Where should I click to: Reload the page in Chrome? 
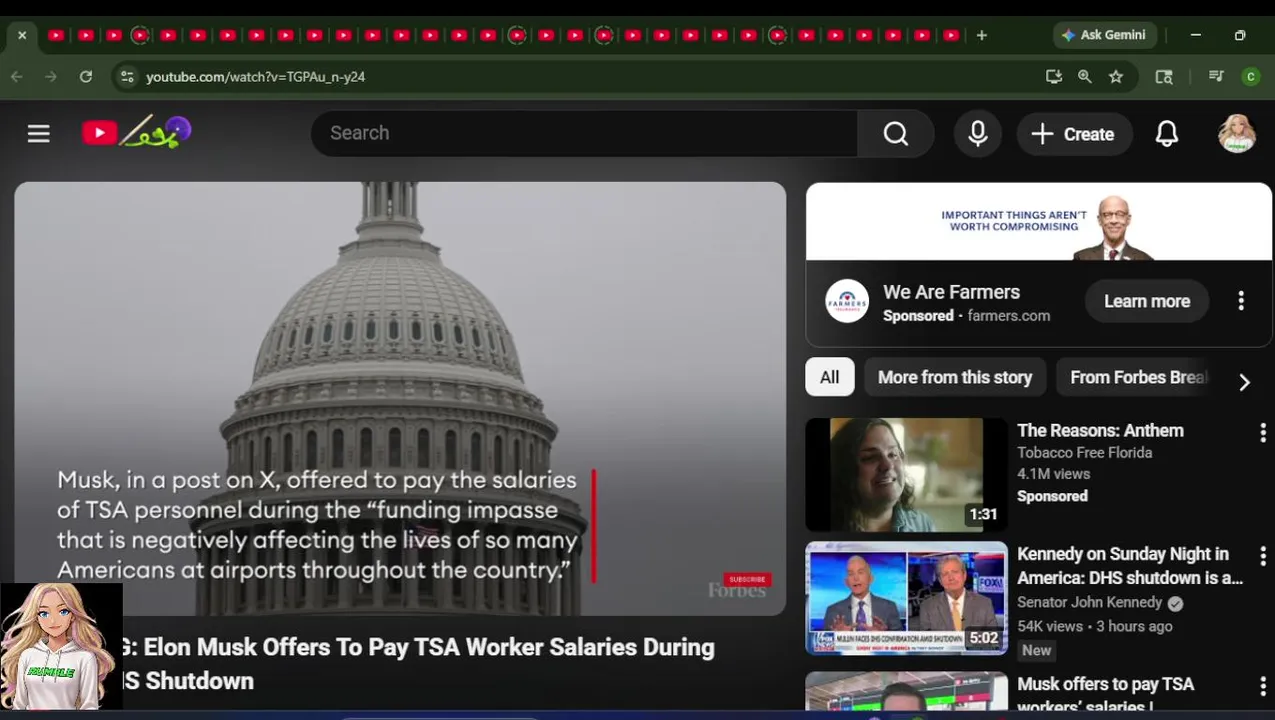click(86, 76)
